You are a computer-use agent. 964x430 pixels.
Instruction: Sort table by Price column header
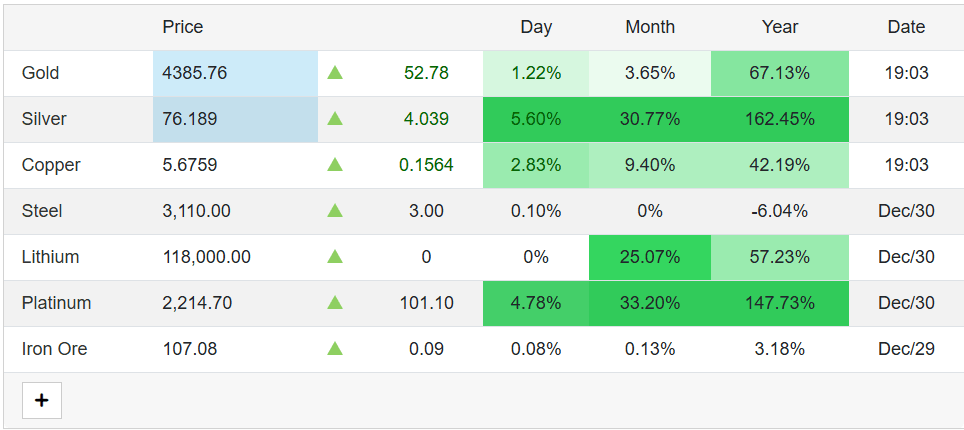tap(183, 27)
